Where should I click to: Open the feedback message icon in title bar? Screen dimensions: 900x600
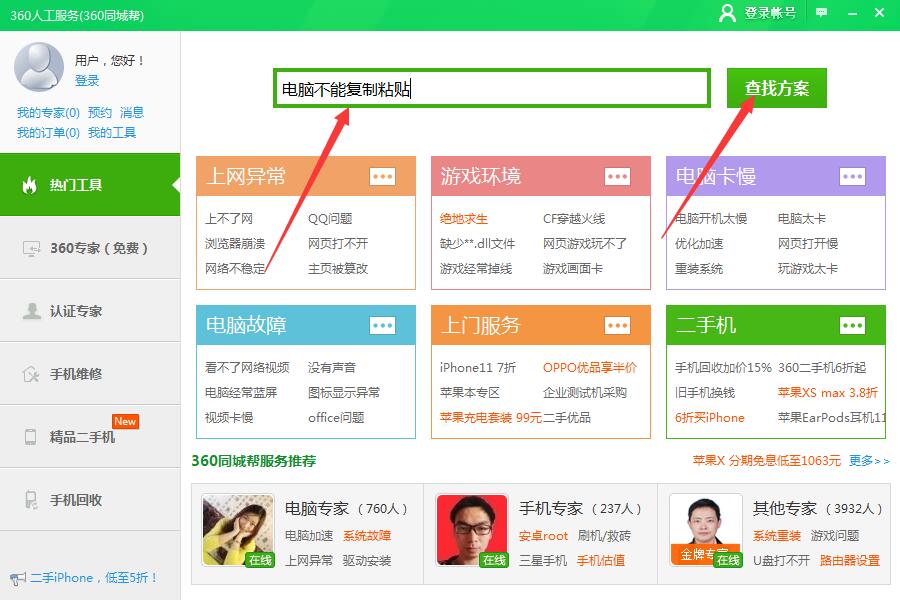point(822,13)
